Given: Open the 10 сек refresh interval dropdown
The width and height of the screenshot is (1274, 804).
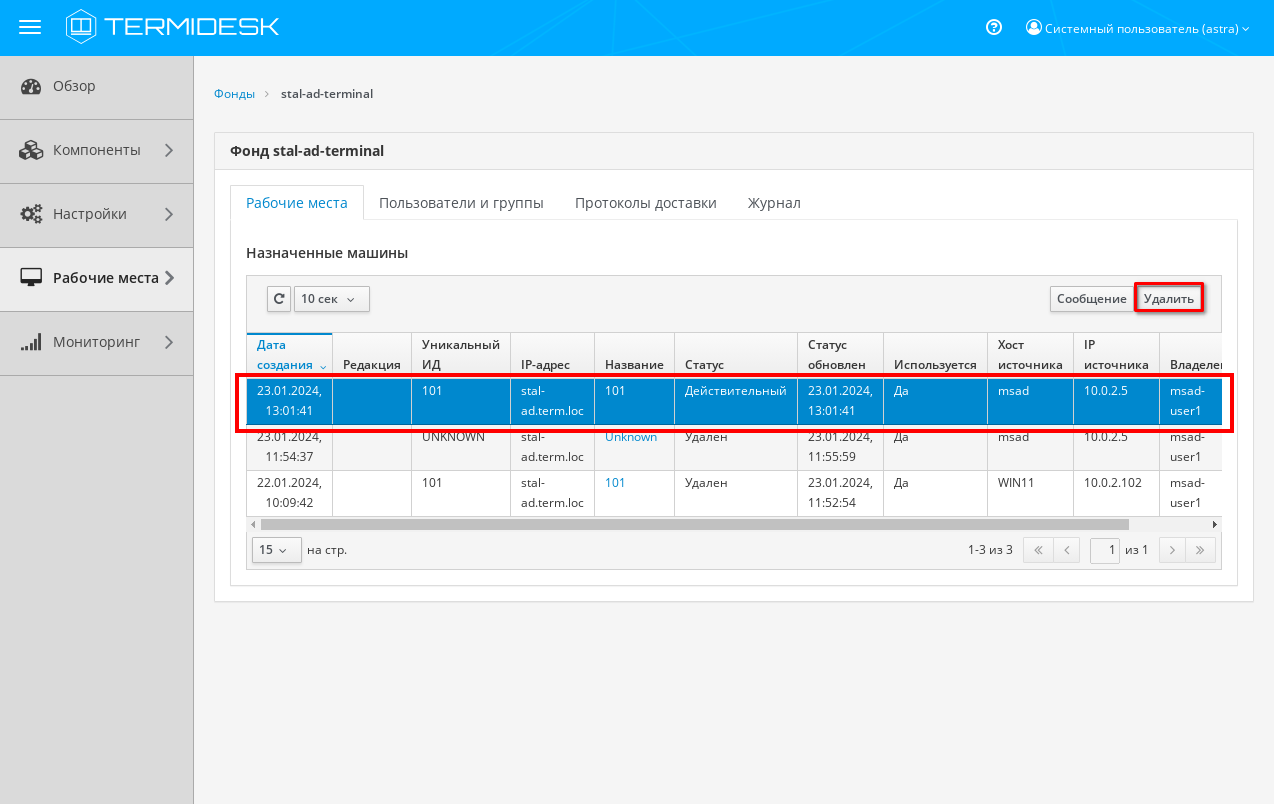Looking at the screenshot, I should coord(331,299).
